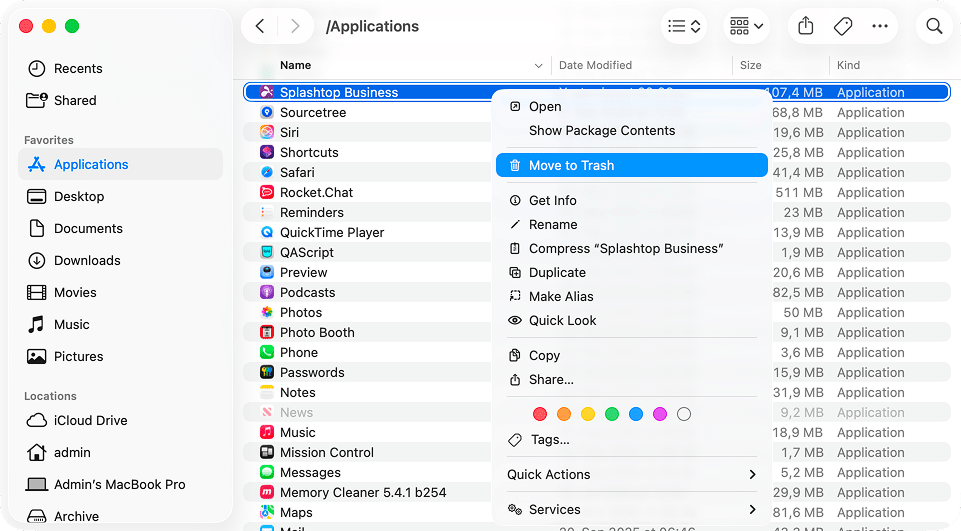Expand the Quick Actions submenu

click(632, 474)
